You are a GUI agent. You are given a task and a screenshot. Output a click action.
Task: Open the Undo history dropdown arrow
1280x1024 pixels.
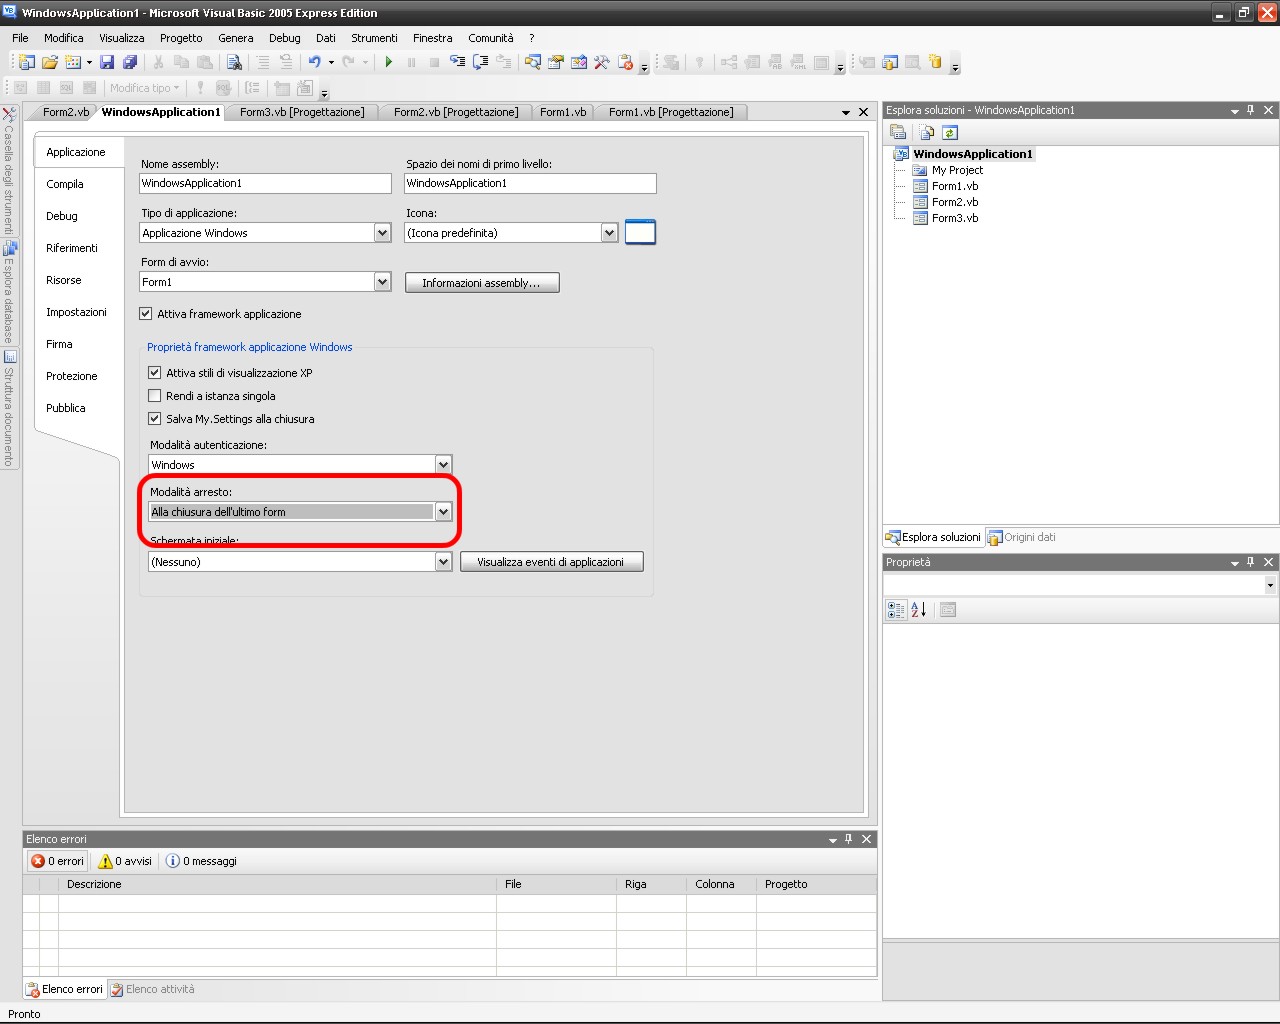pyautogui.click(x=331, y=62)
